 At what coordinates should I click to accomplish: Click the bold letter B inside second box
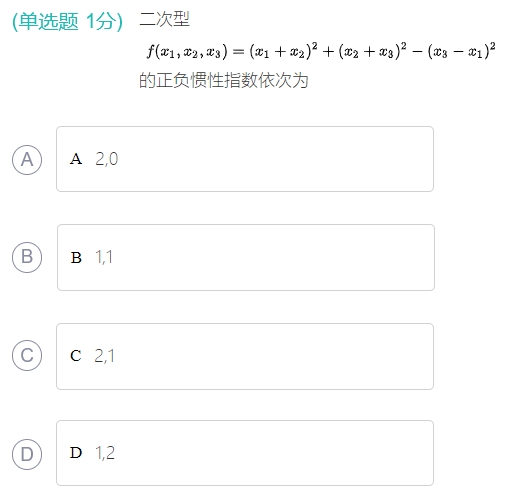(x=76, y=258)
